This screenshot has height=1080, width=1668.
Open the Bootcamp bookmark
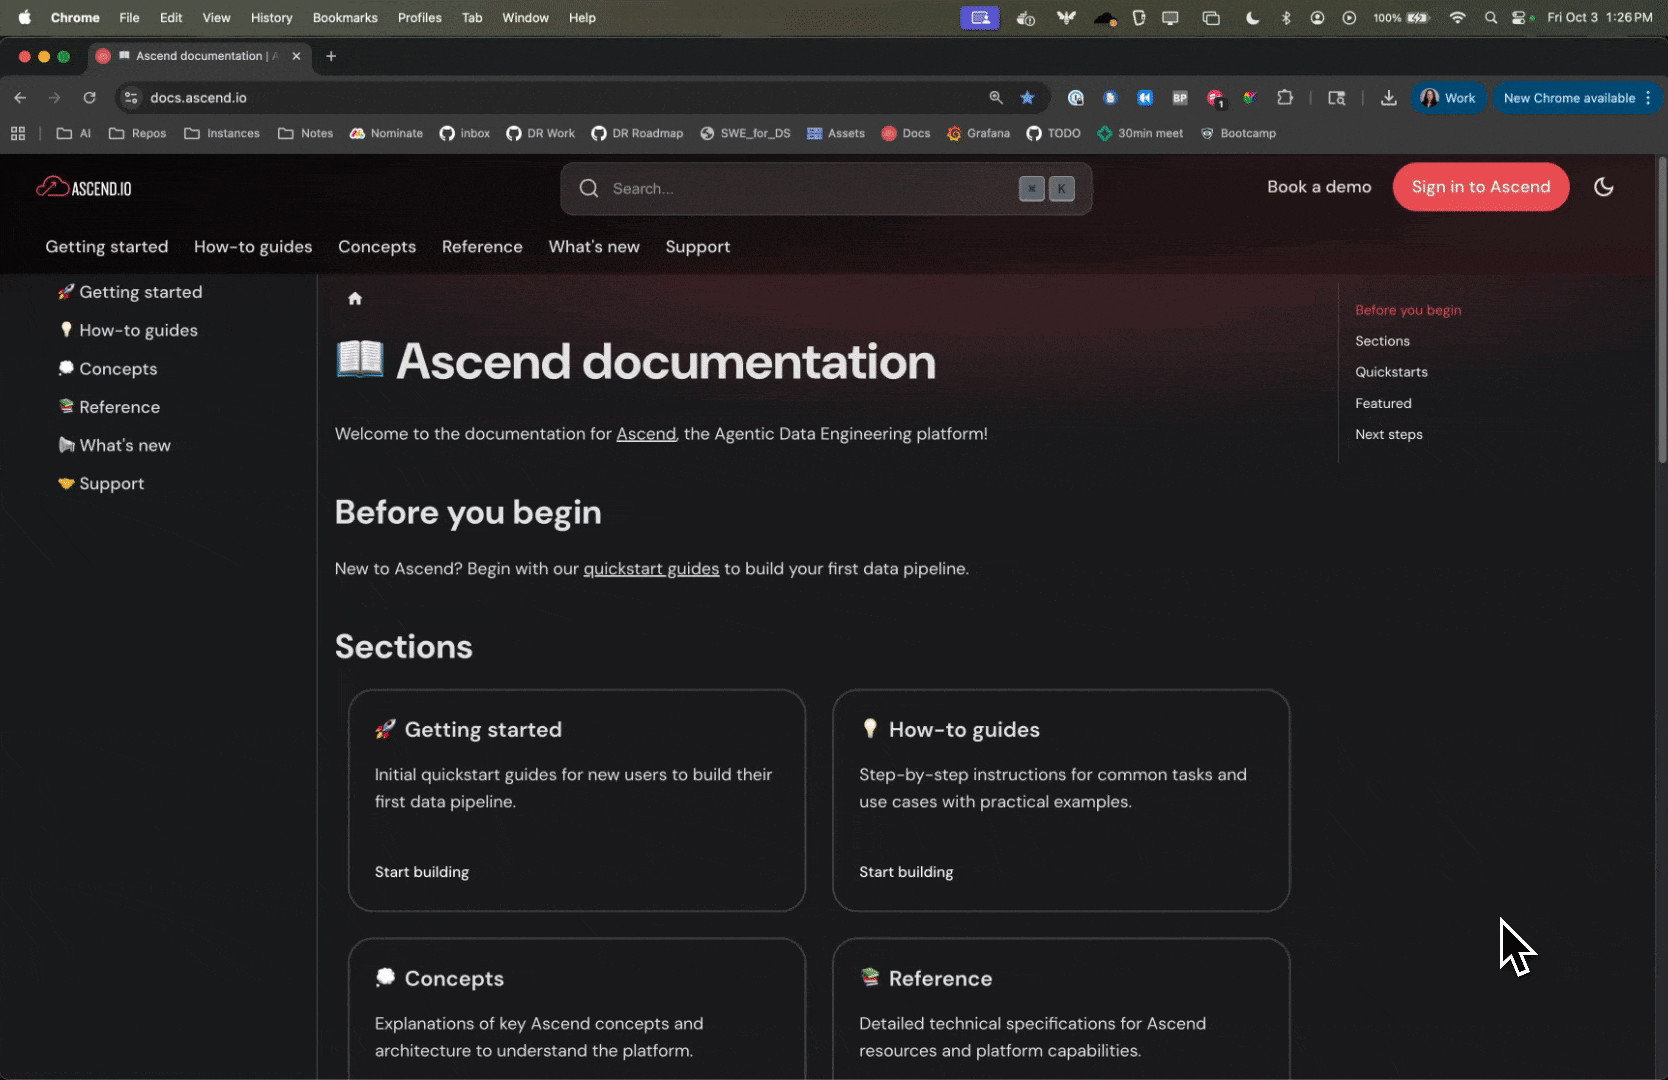(x=1238, y=133)
